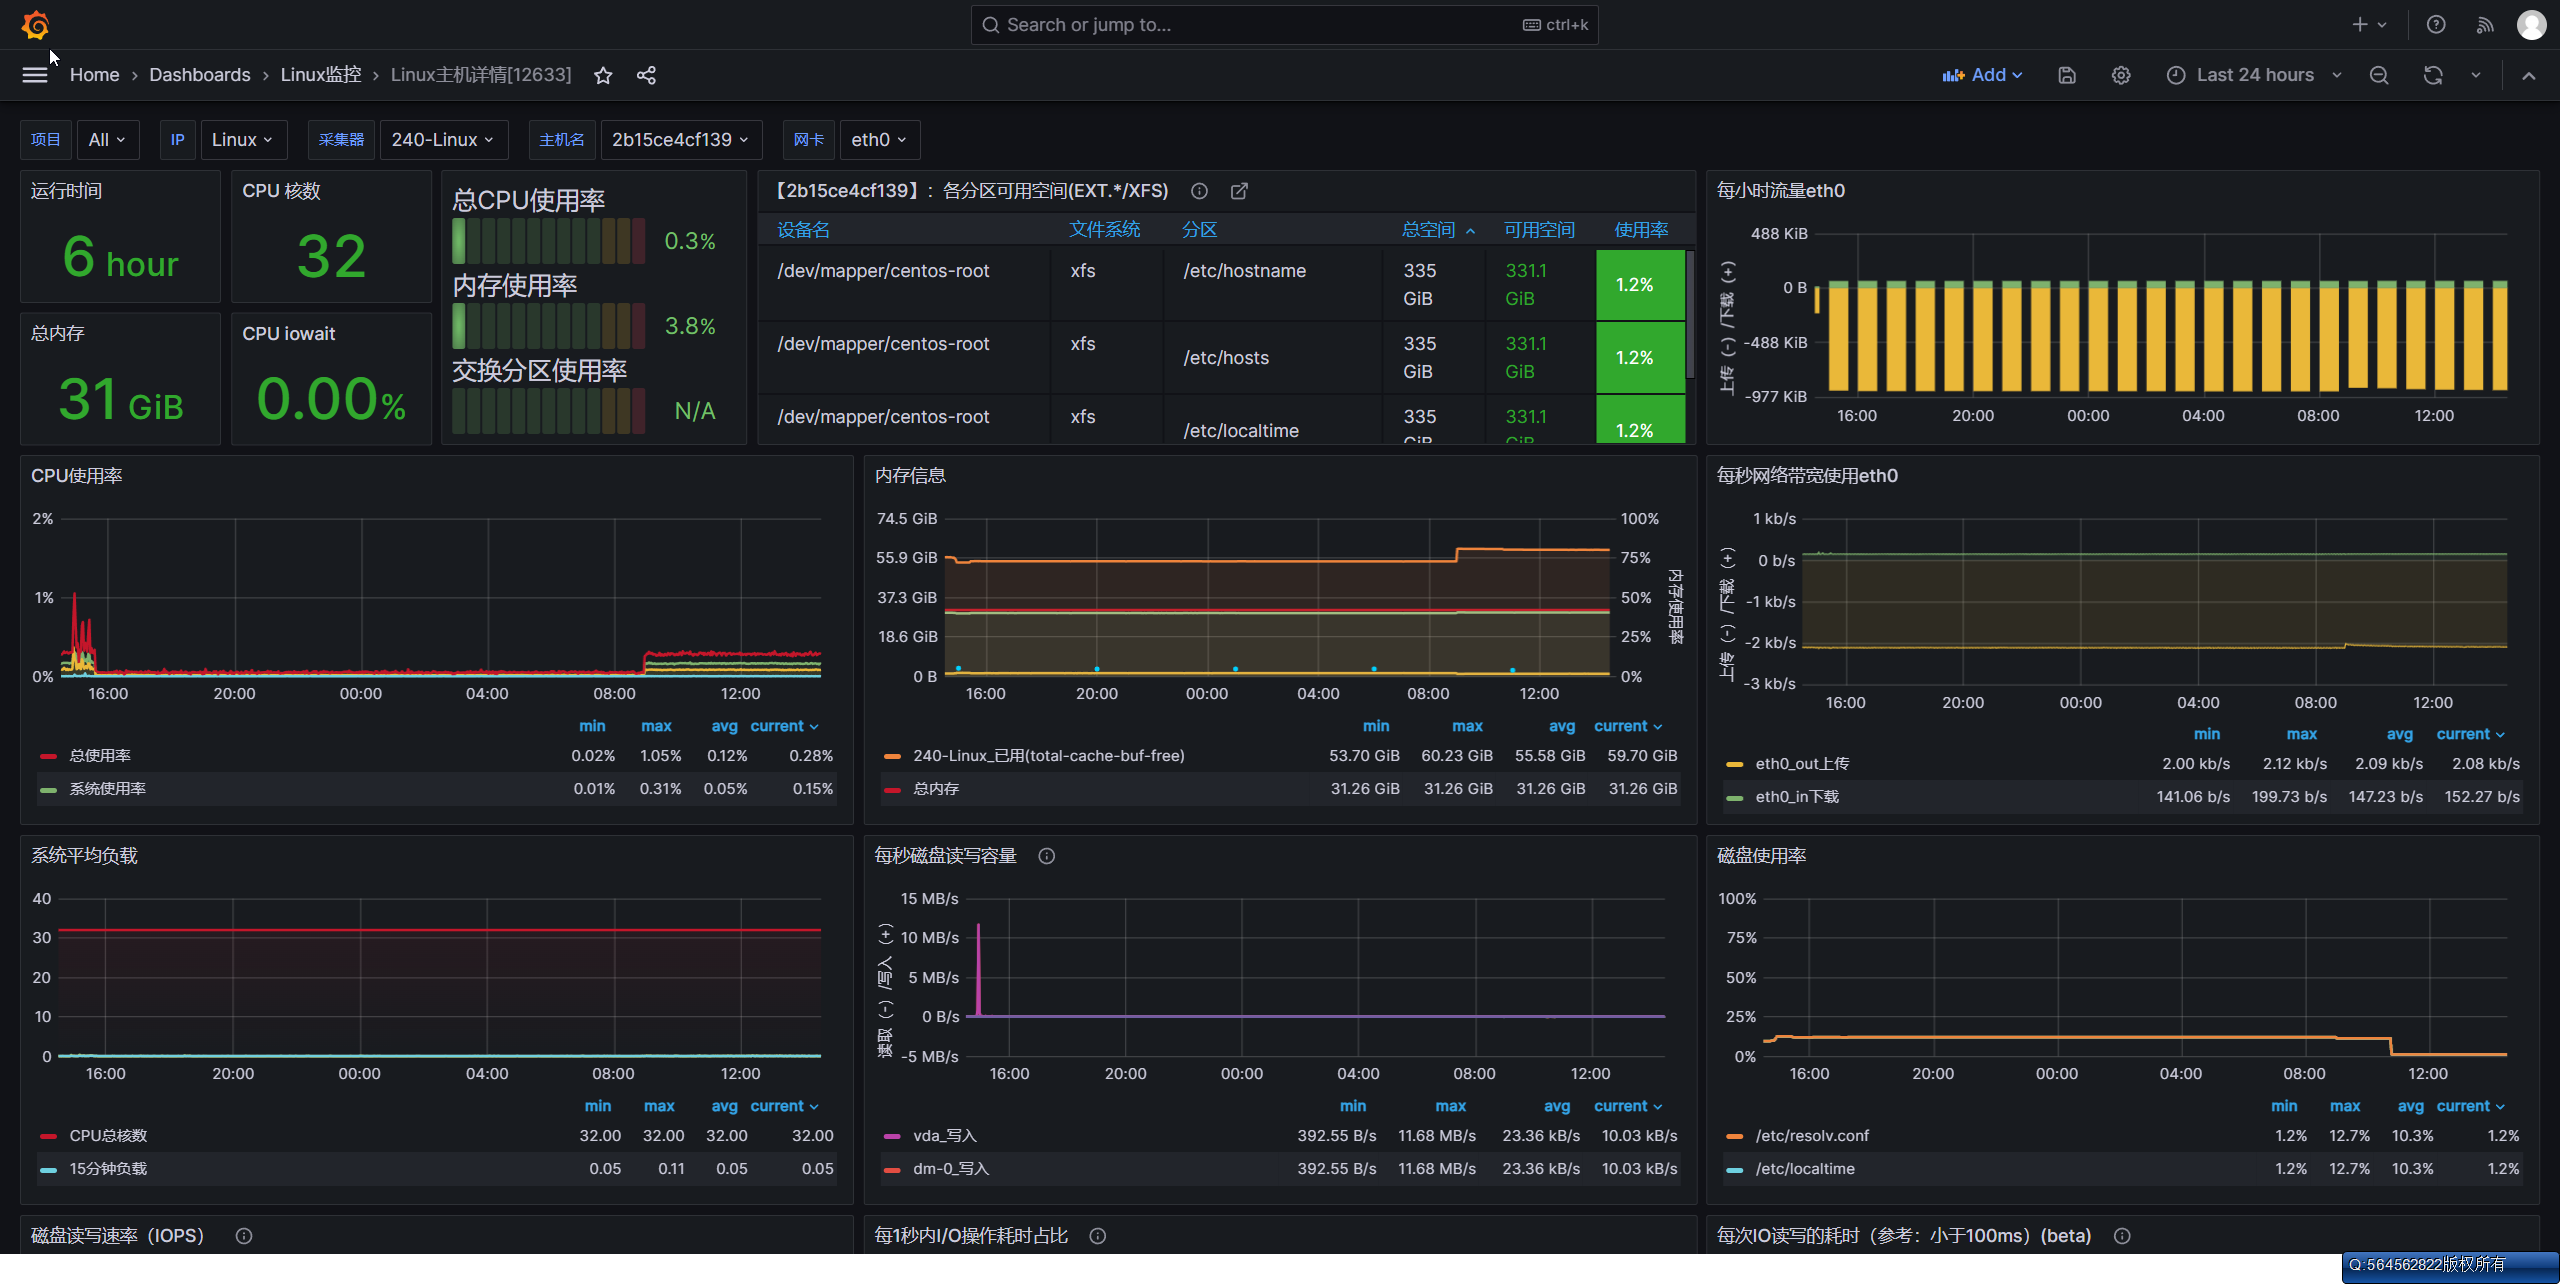Open the news feed icon
Viewport: 2560px width, 1284px height.
pyautogui.click(x=2485, y=25)
